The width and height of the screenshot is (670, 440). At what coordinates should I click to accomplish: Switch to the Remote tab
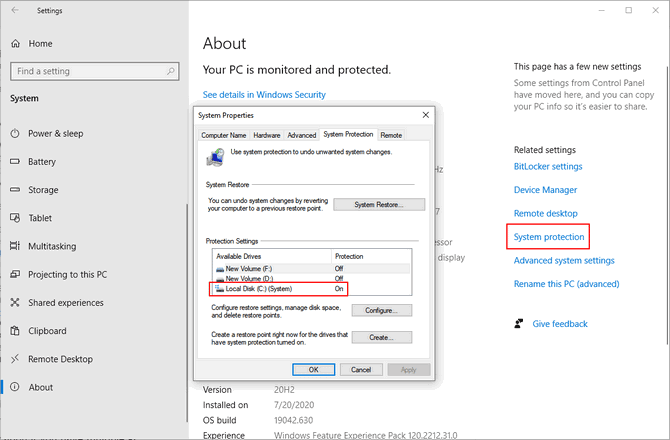point(391,135)
